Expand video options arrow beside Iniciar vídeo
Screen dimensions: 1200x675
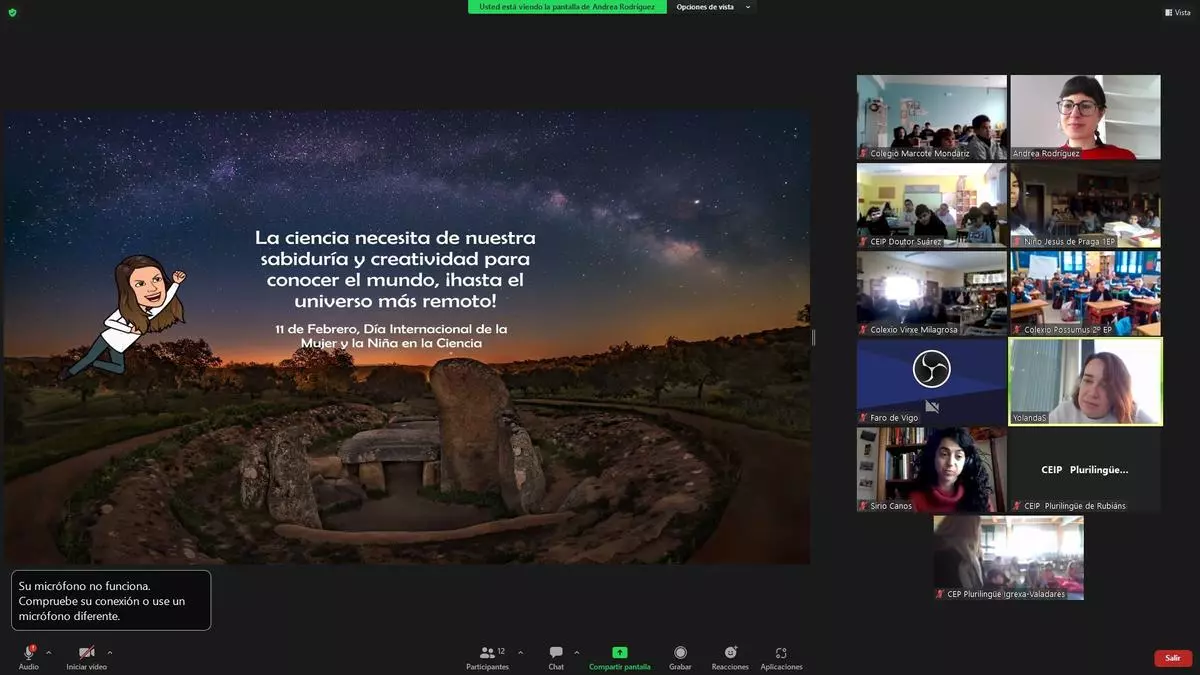(x=110, y=652)
